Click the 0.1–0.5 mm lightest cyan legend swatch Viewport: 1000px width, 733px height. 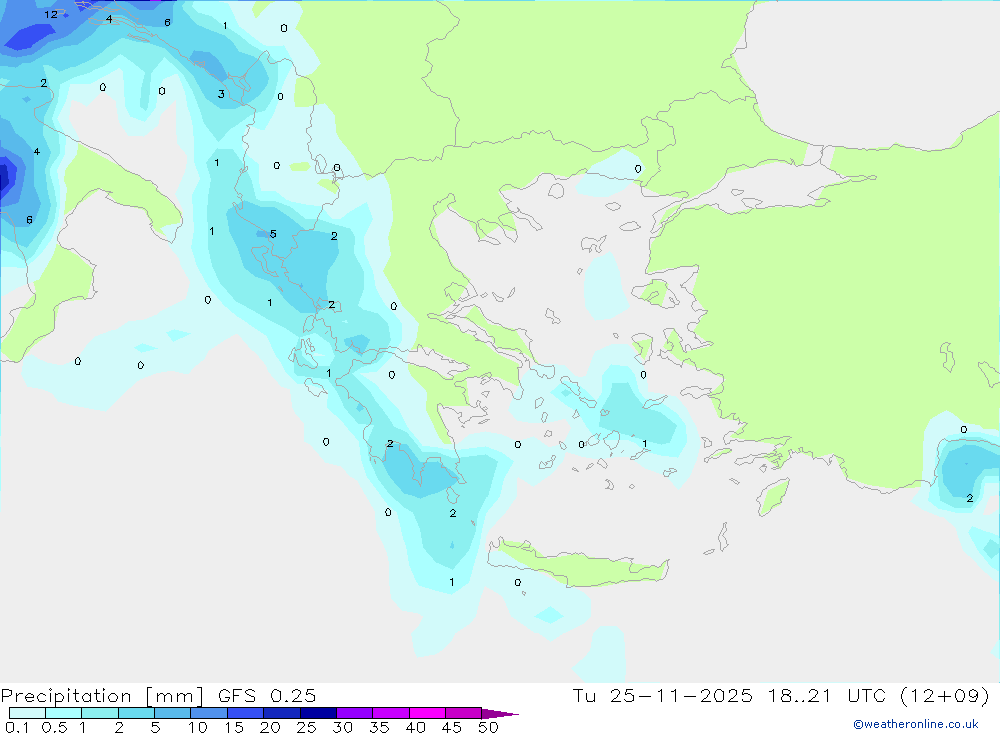pos(27,713)
